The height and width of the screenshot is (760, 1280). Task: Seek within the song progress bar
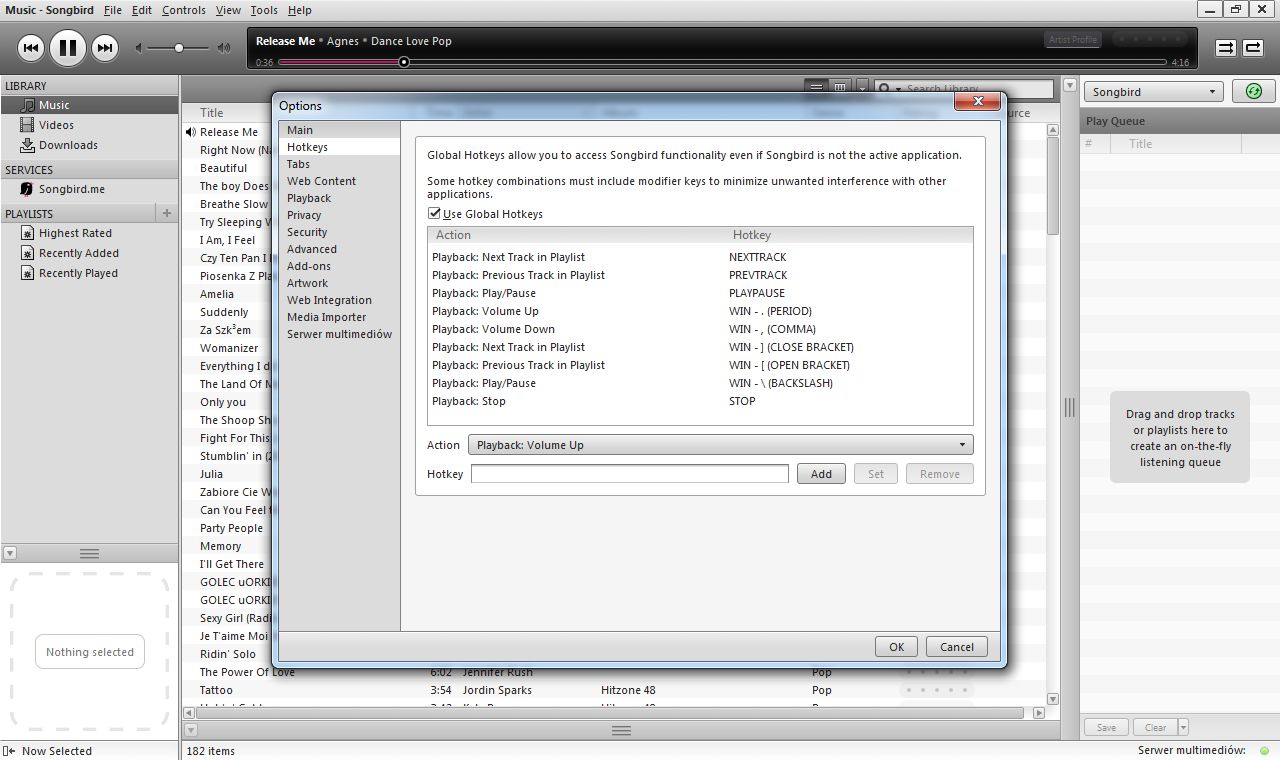(x=724, y=62)
